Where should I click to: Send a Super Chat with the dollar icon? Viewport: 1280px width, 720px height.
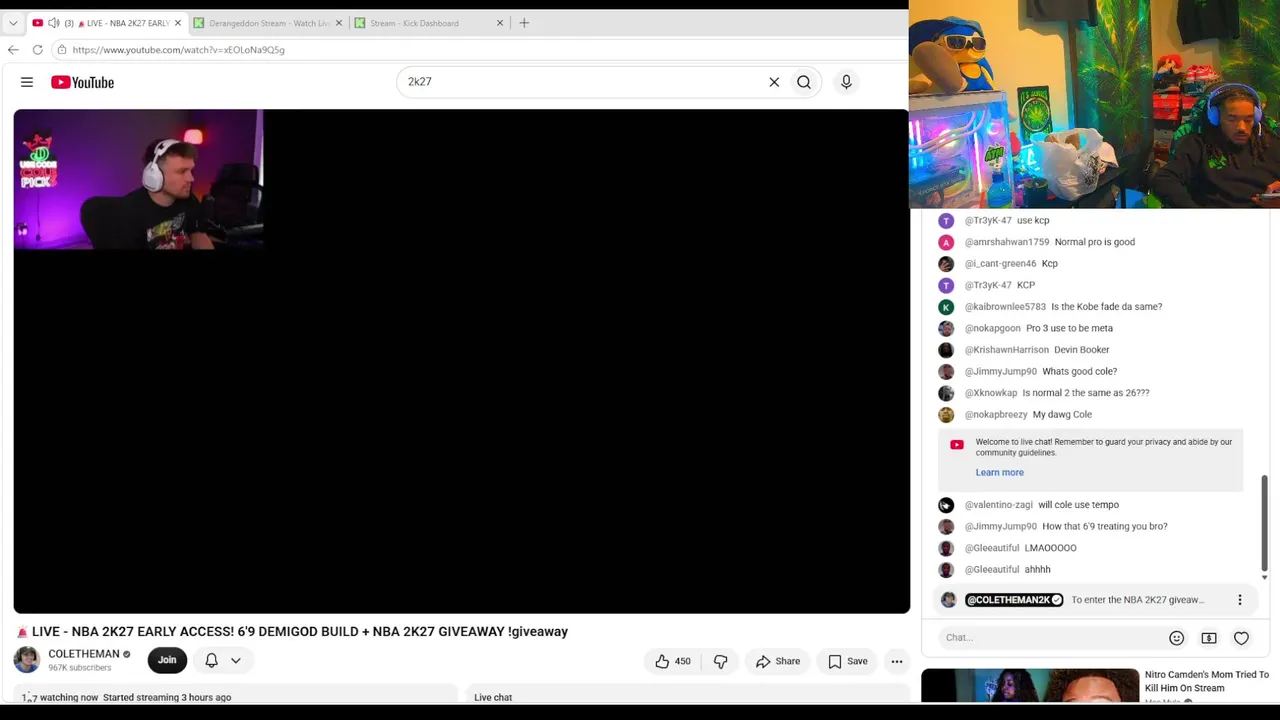click(1209, 638)
